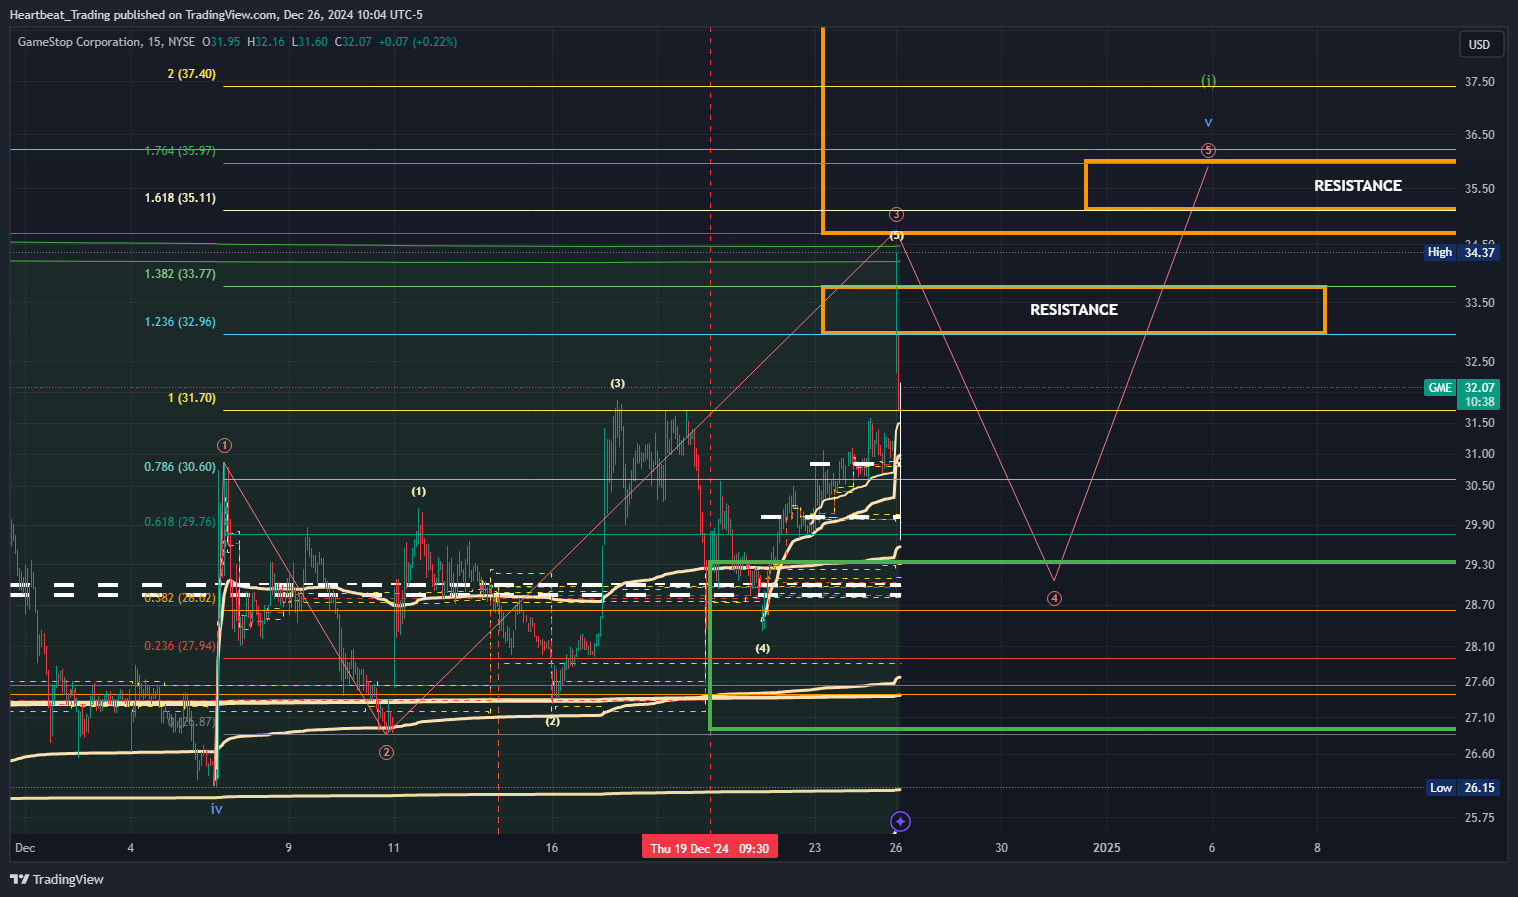This screenshot has height=897, width=1518.
Task: Click the Fib level label 1.618 (35.11)
Action: (180, 198)
